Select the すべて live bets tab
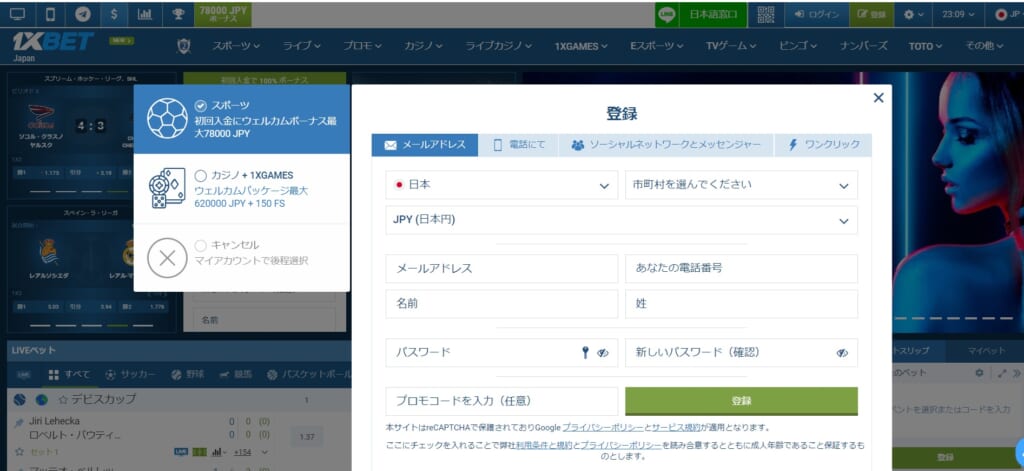The height and width of the screenshot is (471, 1024). click(x=69, y=375)
